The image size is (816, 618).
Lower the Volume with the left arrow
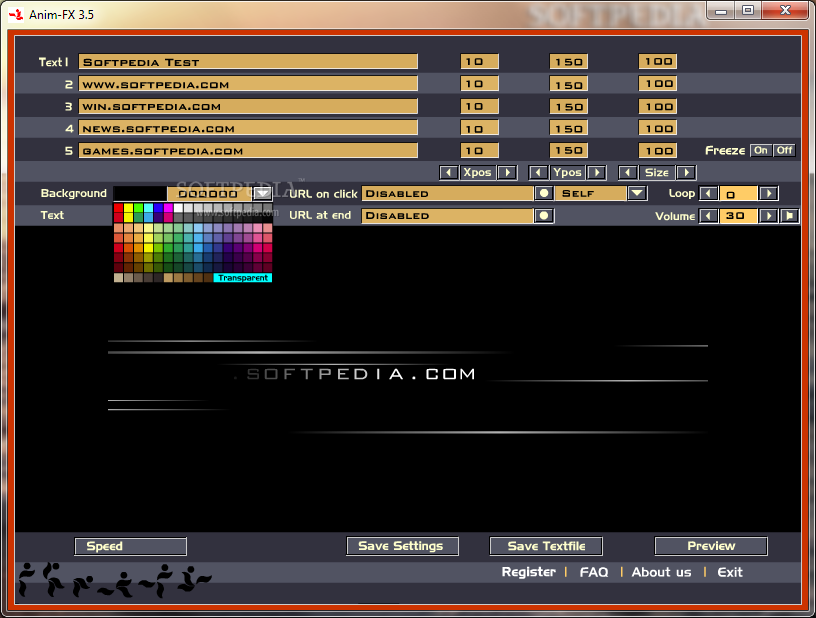pos(708,215)
